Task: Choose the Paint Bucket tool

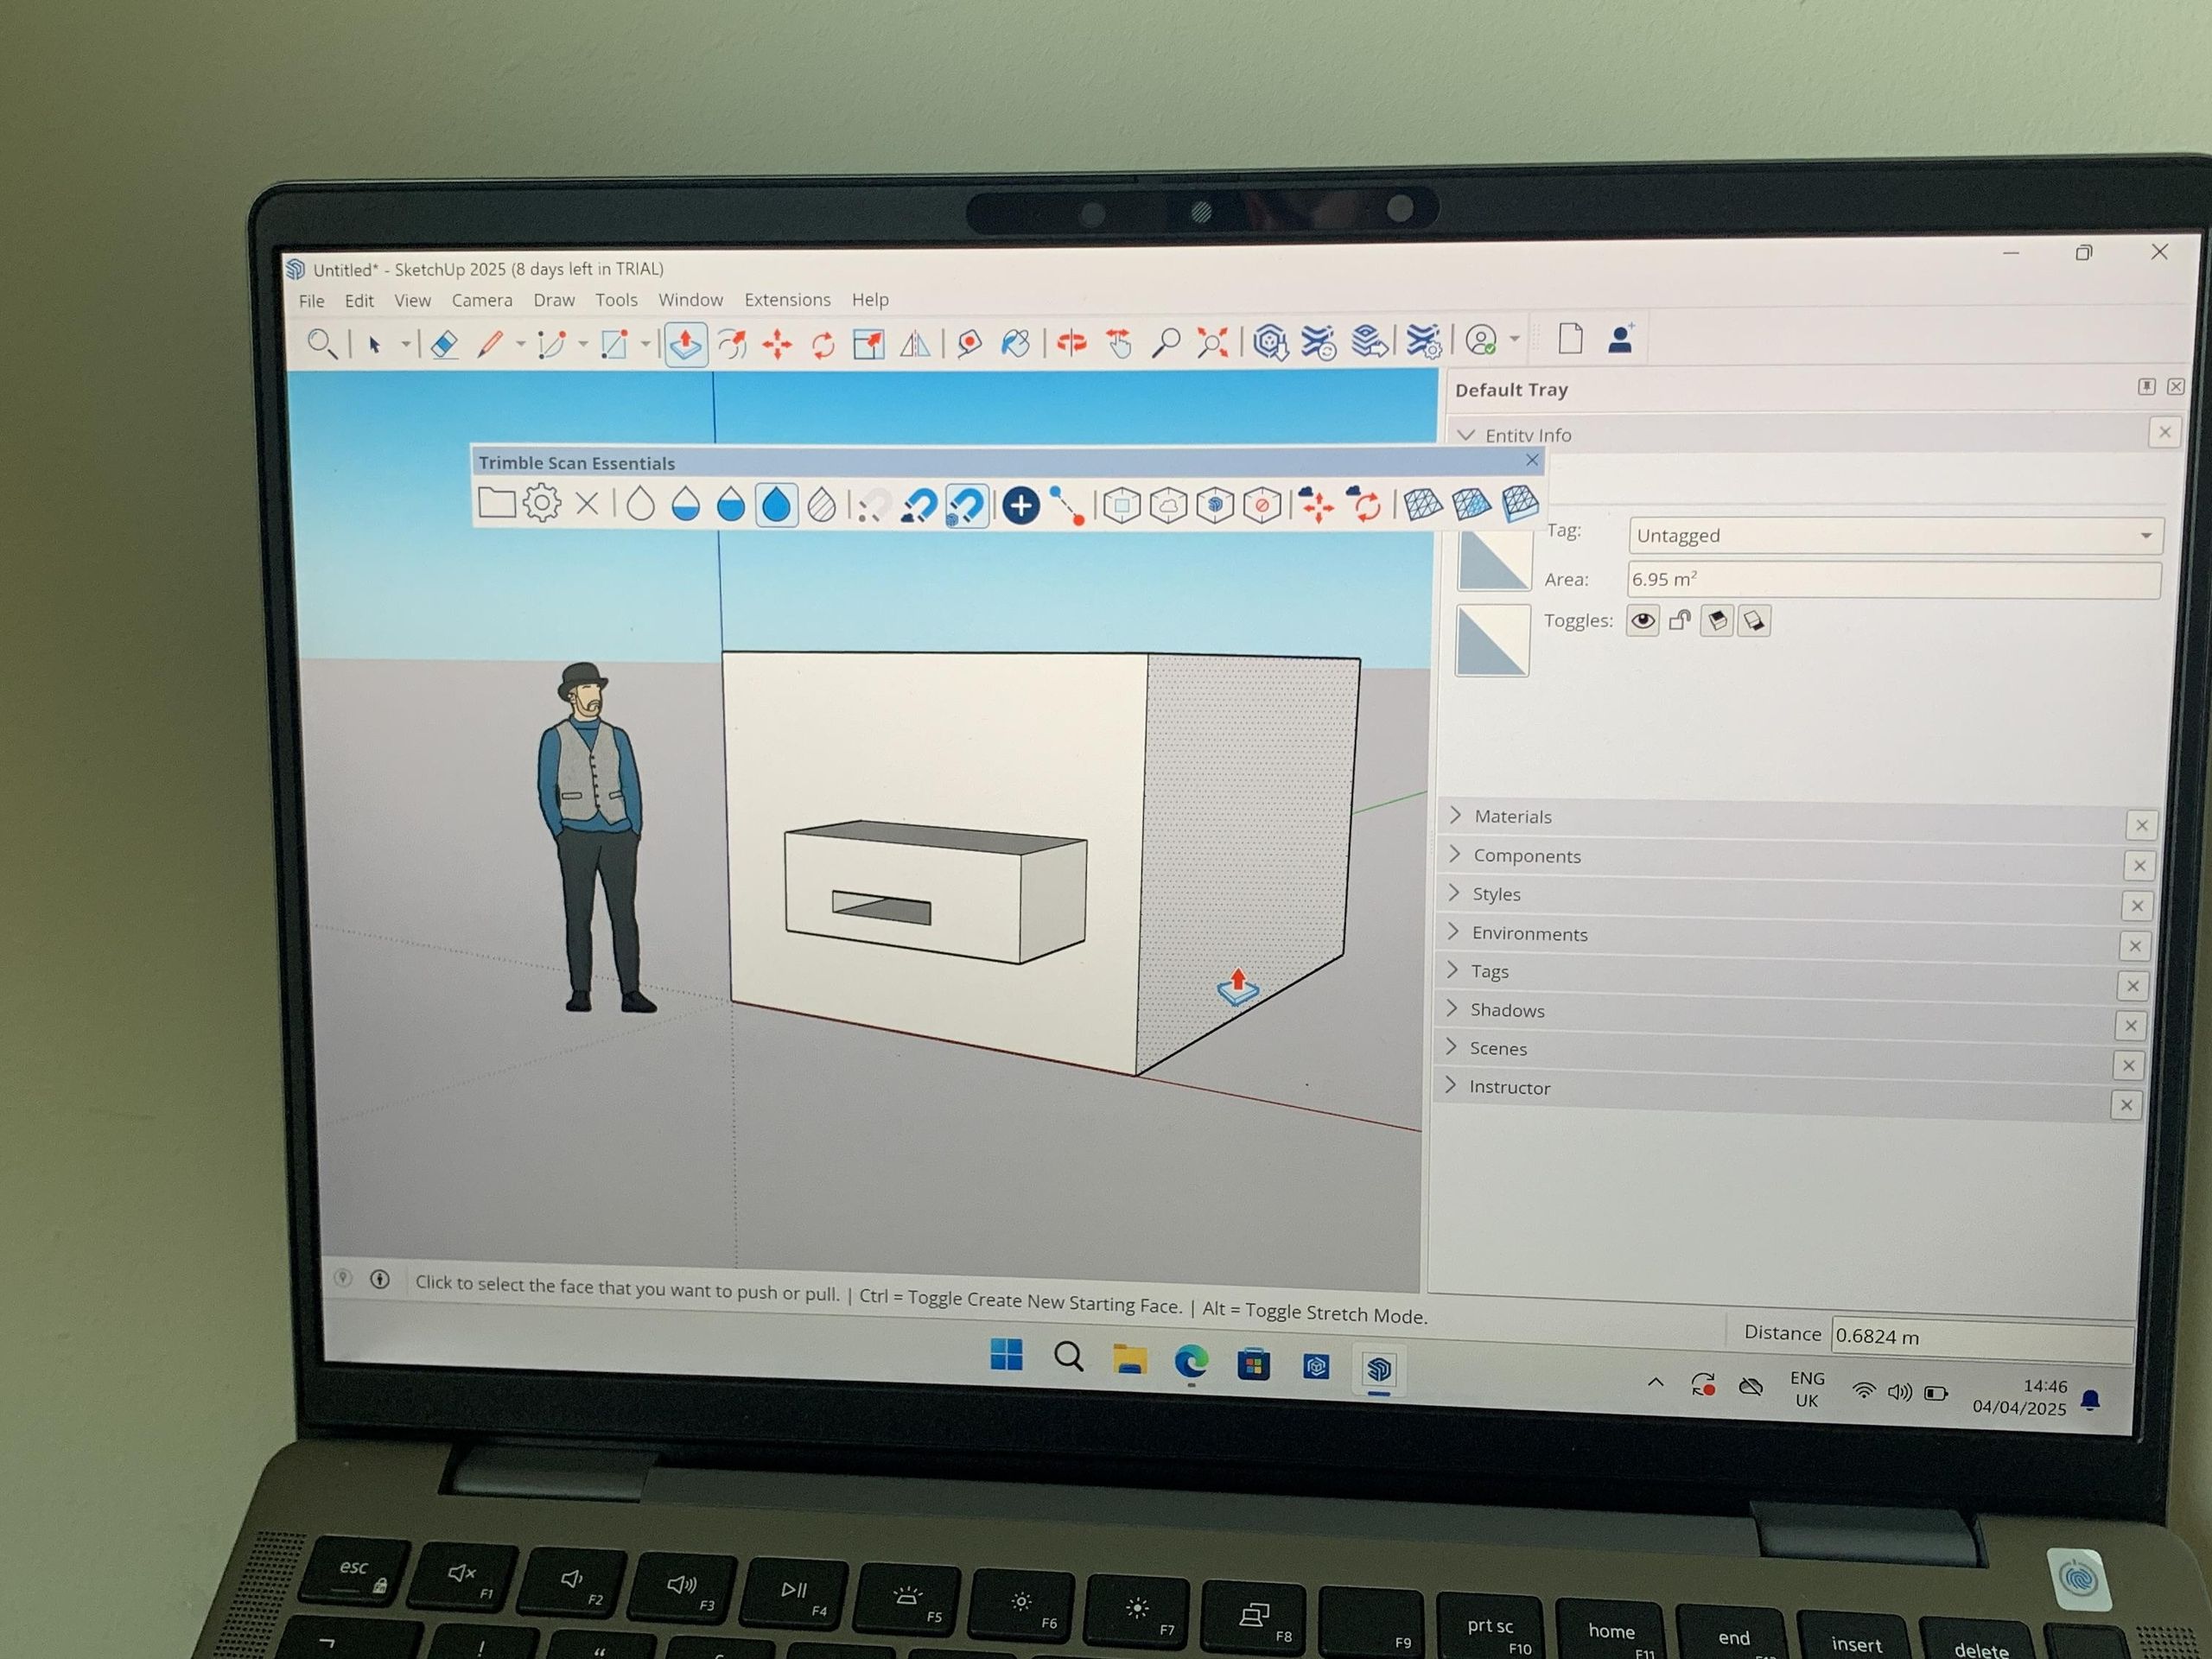Action: (1015, 344)
